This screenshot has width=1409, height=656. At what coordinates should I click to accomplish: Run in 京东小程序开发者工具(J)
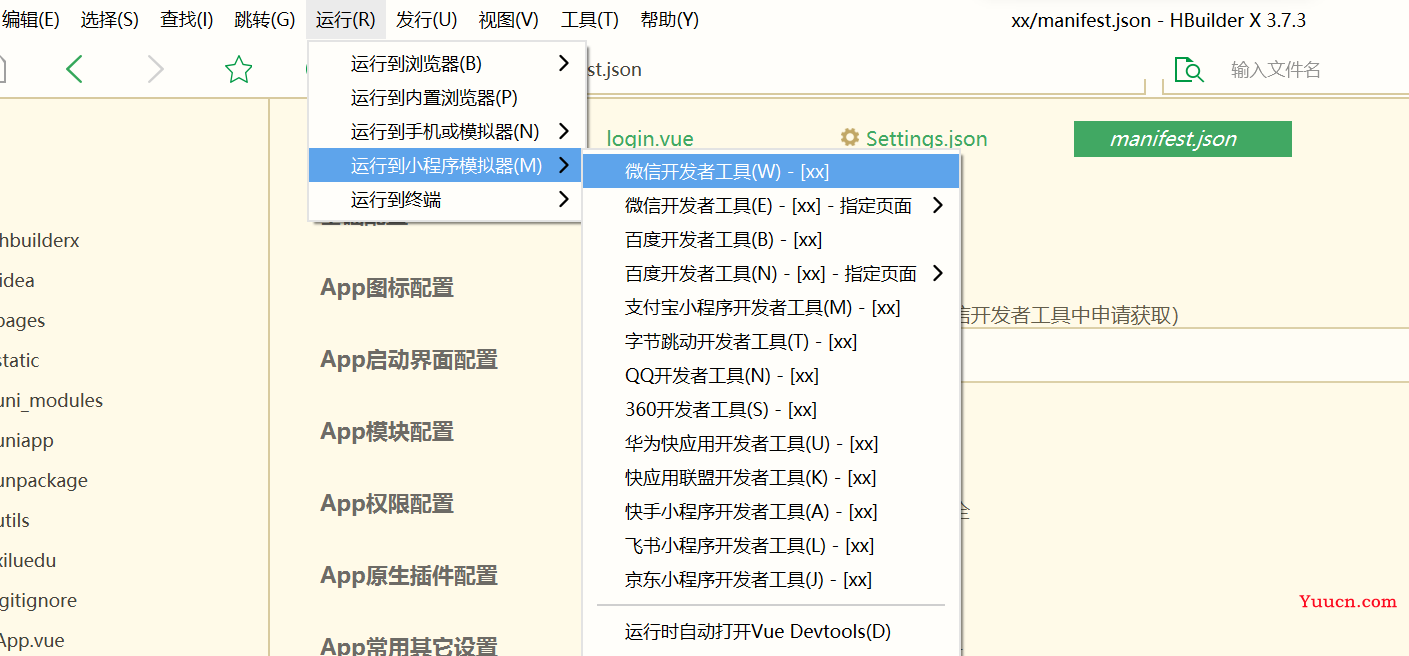[x=771, y=580]
